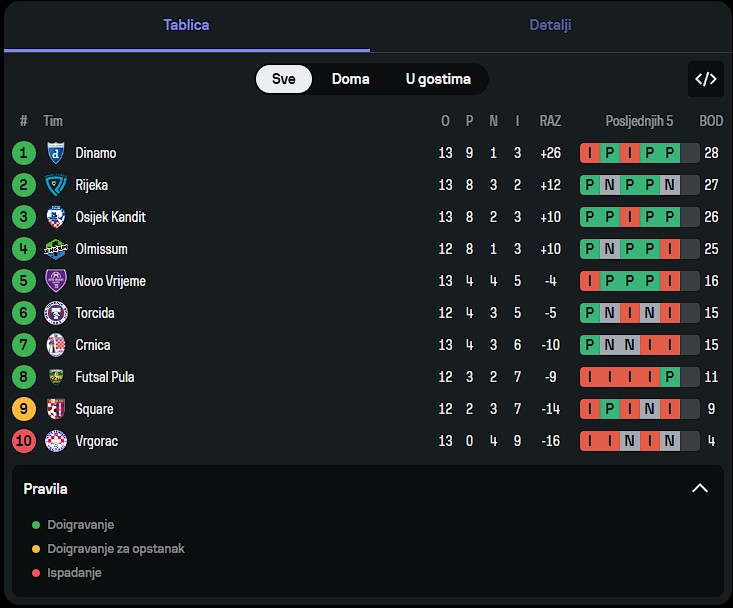
Task: Click the Novo Vrijeme team crest
Action: tap(56, 281)
